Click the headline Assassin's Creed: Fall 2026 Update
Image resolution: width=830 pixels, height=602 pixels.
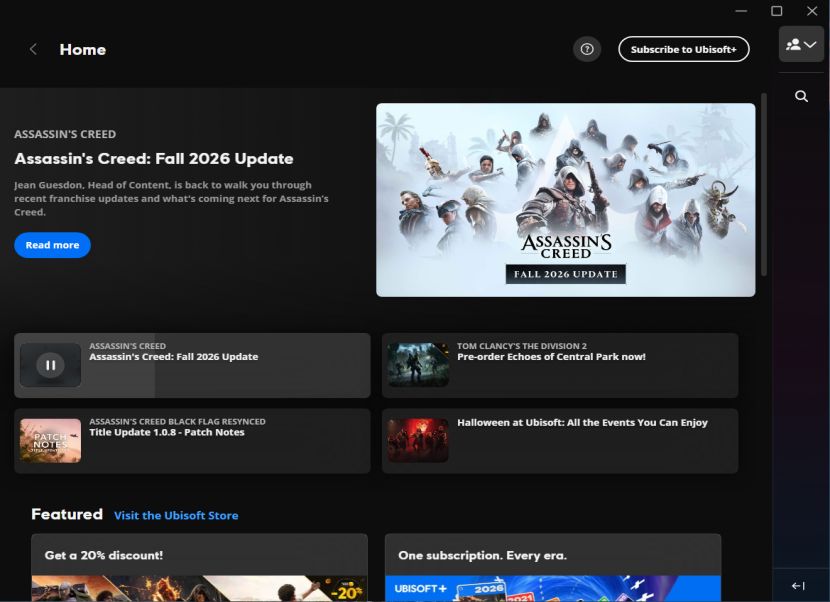click(x=154, y=158)
